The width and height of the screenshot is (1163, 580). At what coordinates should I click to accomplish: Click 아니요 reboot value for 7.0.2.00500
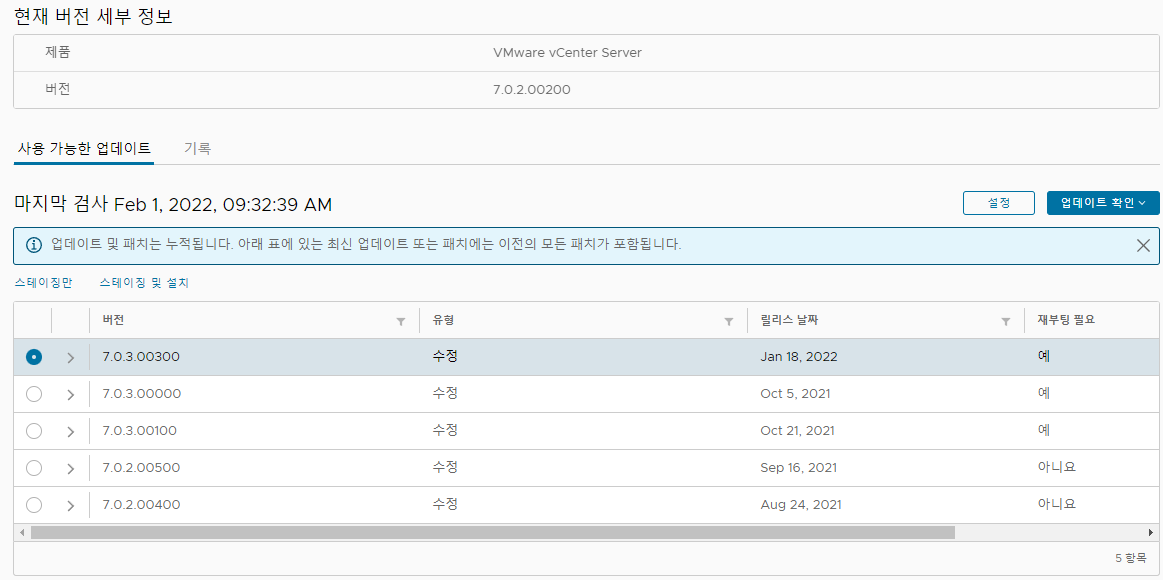coord(1057,467)
